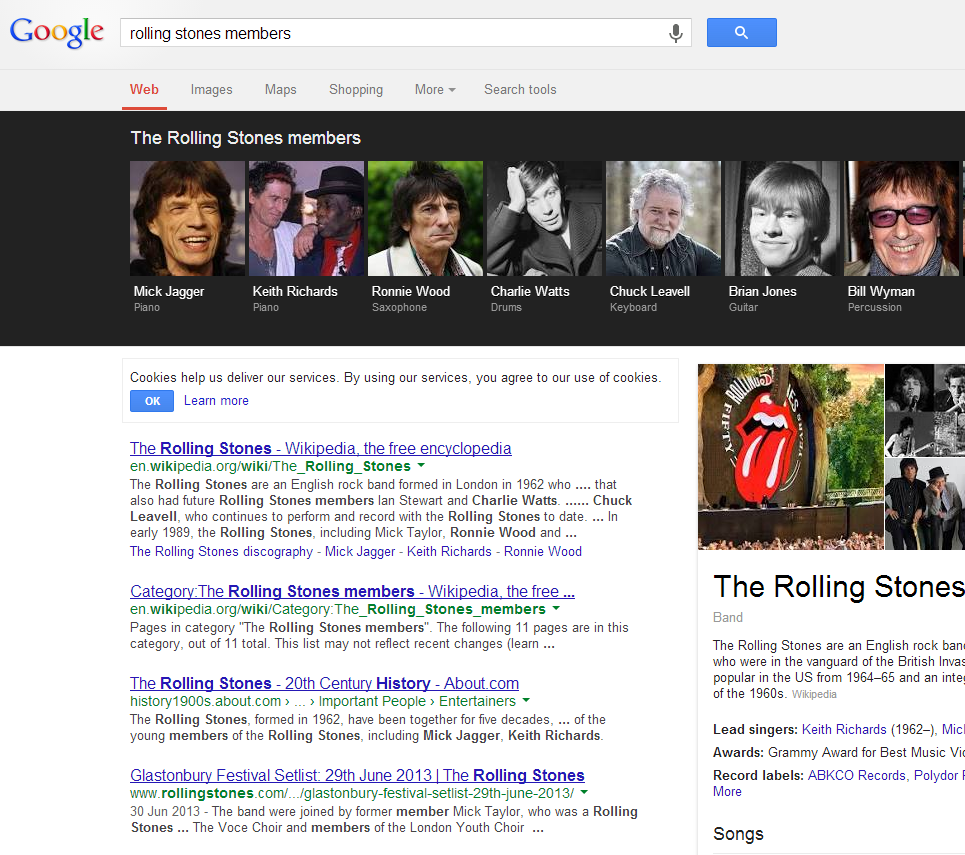The height and width of the screenshot is (855, 965).
Task: Open the Ronnie Wood sitelink under Wikipedia result
Action: (543, 552)
